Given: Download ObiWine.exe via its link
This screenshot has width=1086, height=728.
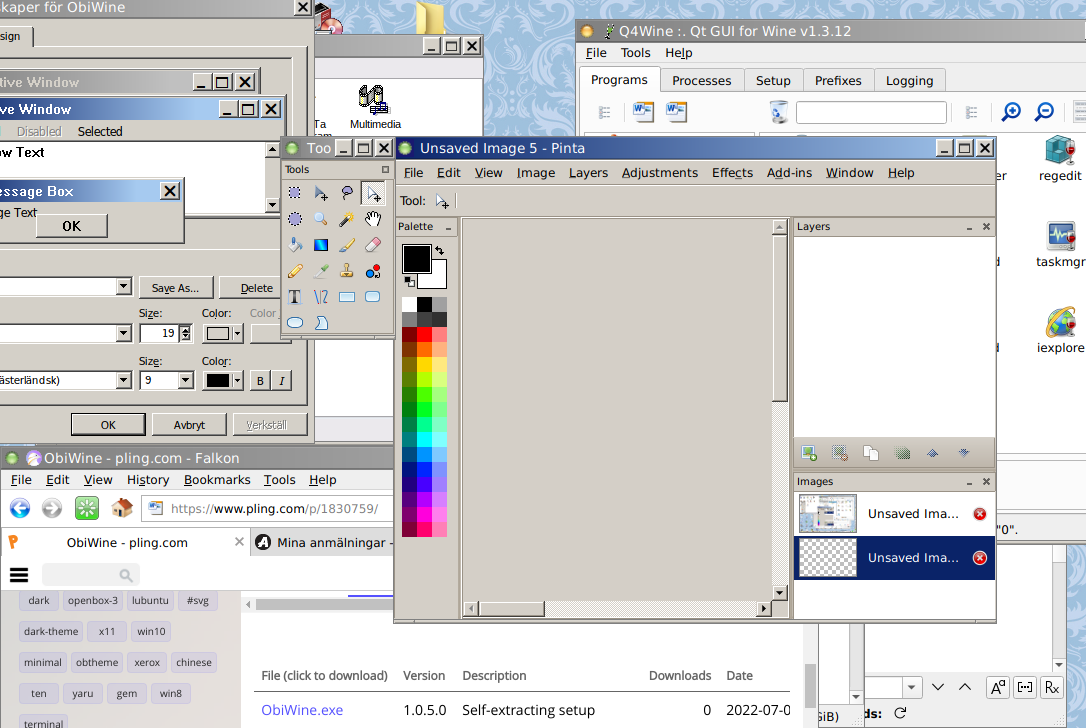Looking at the screenshot, I should click(x=302, y=710).
